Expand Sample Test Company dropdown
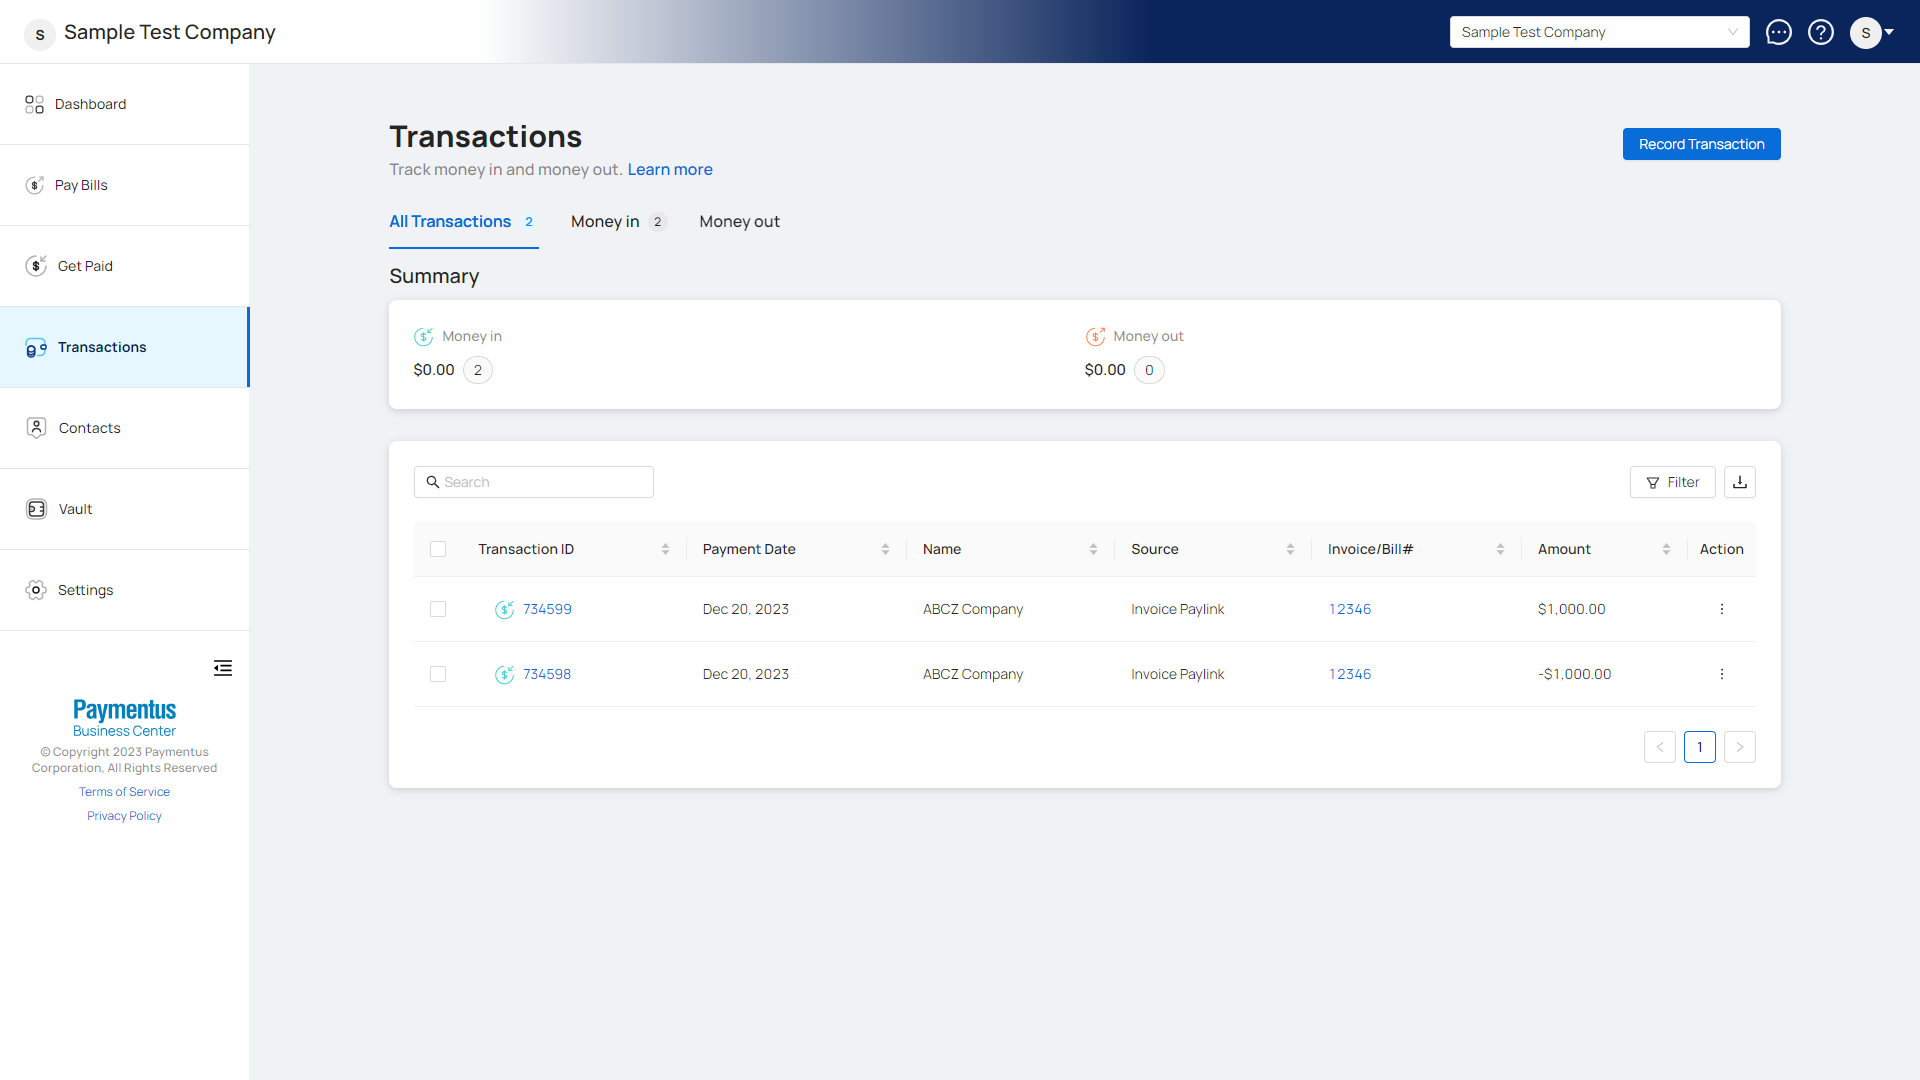Screen dimensions: 1920x1080 coord(1599,32)
